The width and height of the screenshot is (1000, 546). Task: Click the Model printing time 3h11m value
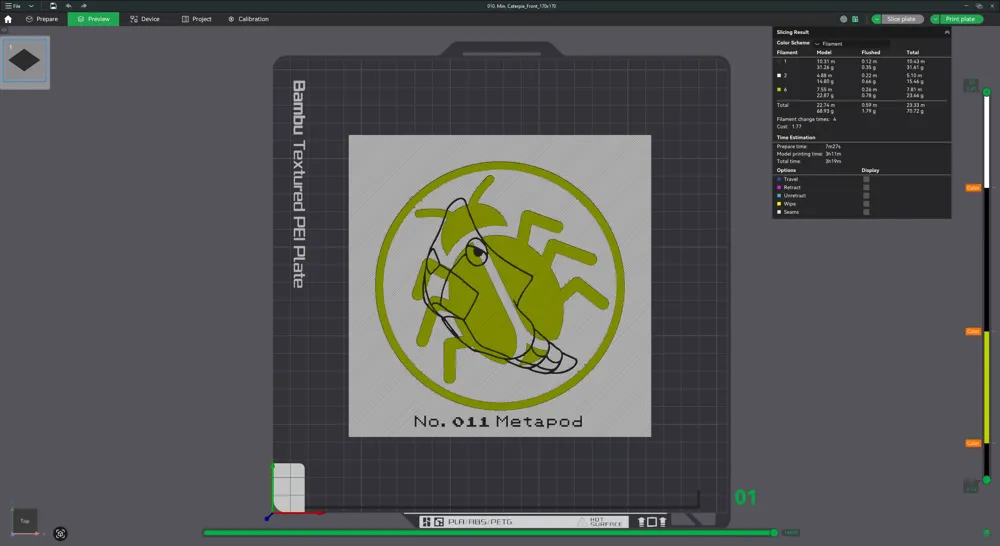point(833,154)
